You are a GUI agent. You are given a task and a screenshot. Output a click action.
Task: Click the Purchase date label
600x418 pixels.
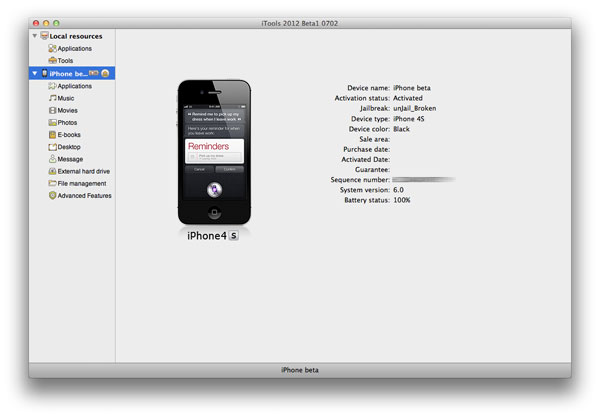[367, 149]
